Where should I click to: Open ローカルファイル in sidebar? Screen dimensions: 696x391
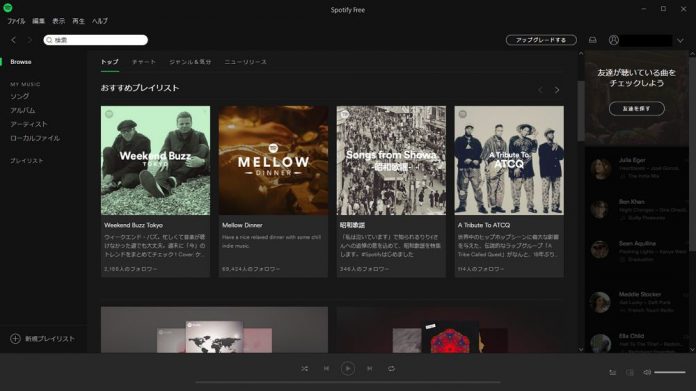35,138
